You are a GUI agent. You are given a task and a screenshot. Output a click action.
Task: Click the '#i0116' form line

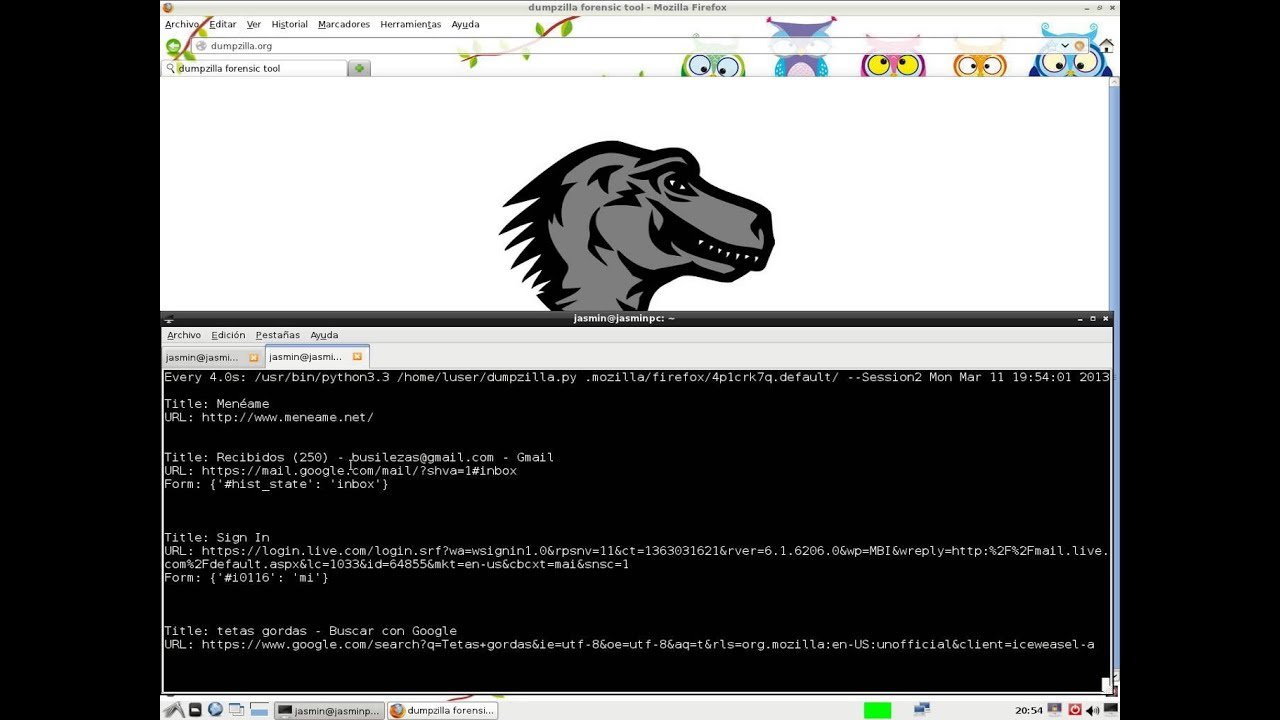coord(246,578)
